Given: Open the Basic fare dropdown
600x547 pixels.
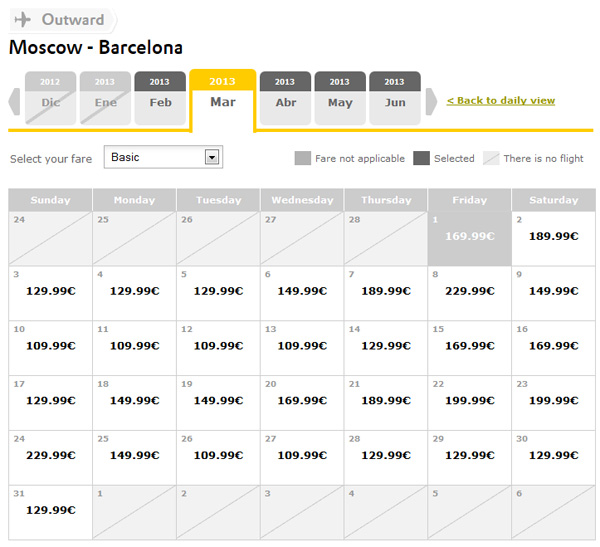Looking at the screenshot, I should coord(211,157).
